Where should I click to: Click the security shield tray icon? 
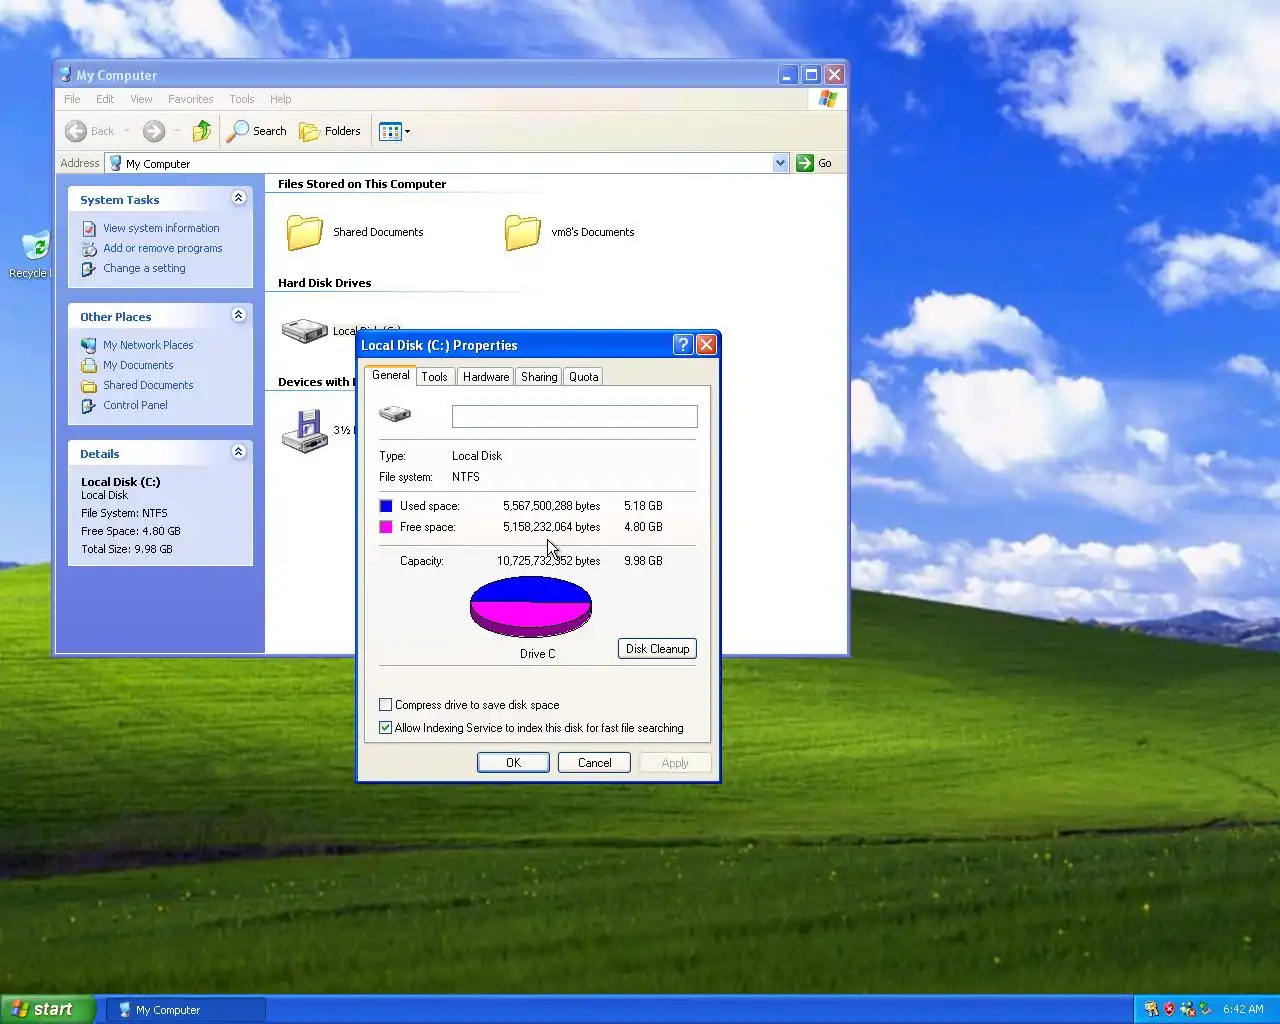[x=1169, y=1009]
